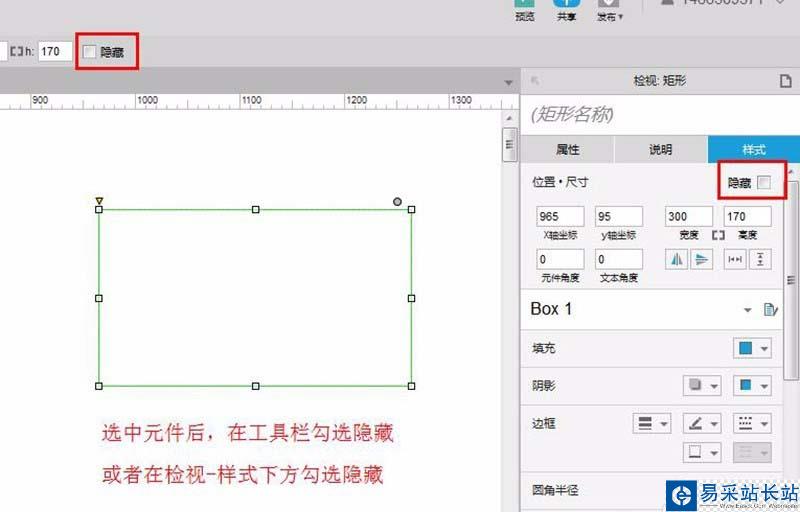Click the 填充 fill color swatch
Screen dimensions: 800x512
[746, 348]
